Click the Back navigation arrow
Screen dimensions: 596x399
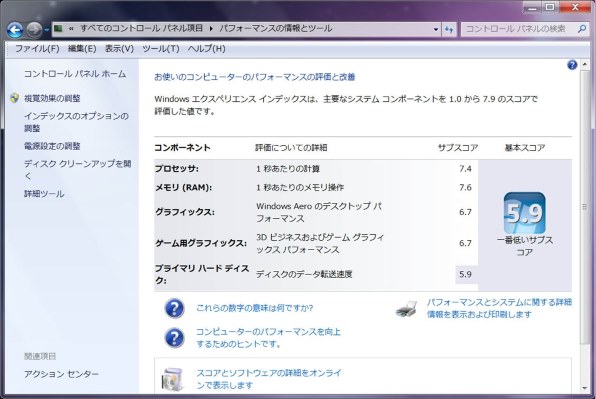pos(15,30)
